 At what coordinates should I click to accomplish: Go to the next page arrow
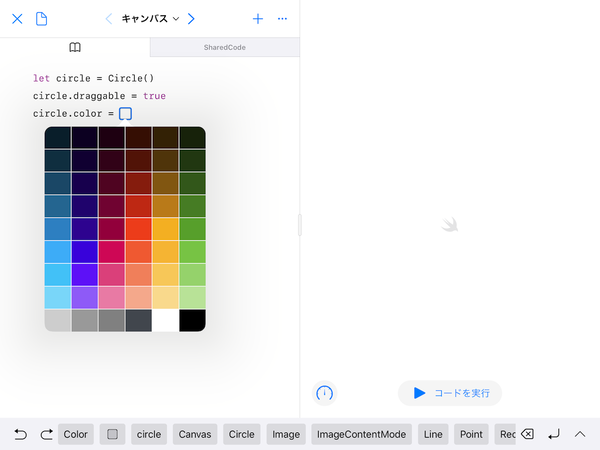(x=191, y=19)
